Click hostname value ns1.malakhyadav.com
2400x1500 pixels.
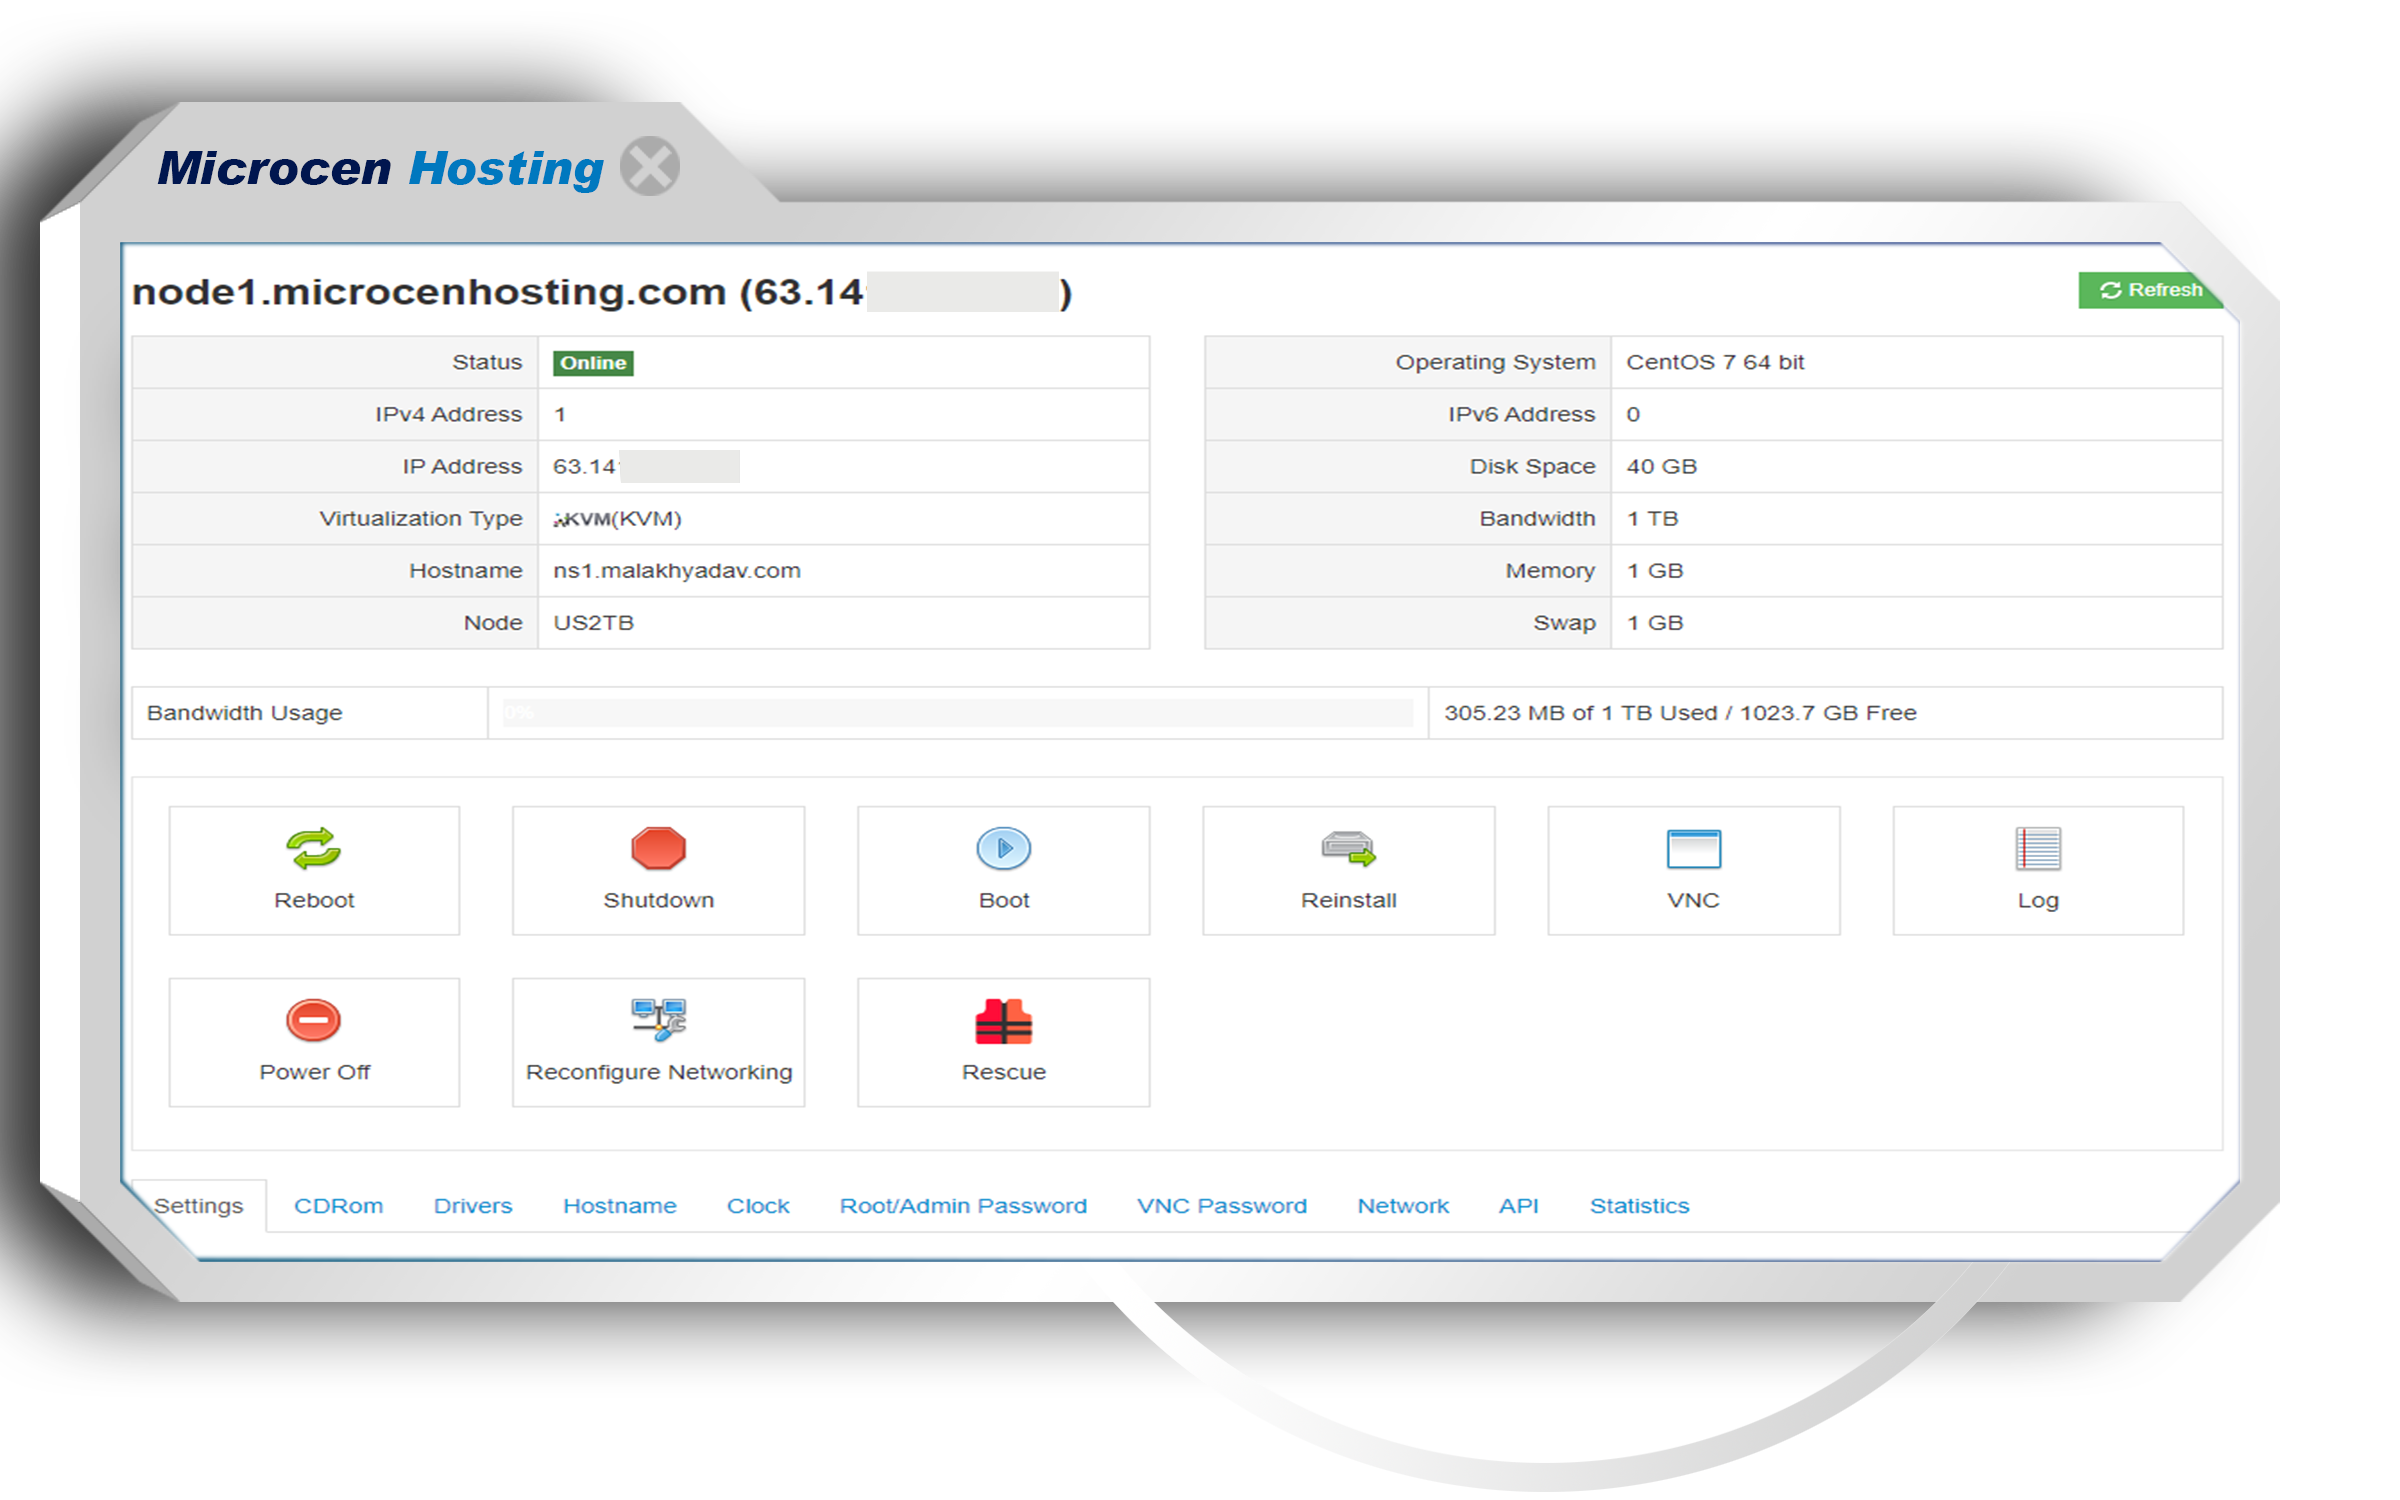coord(677,570)
